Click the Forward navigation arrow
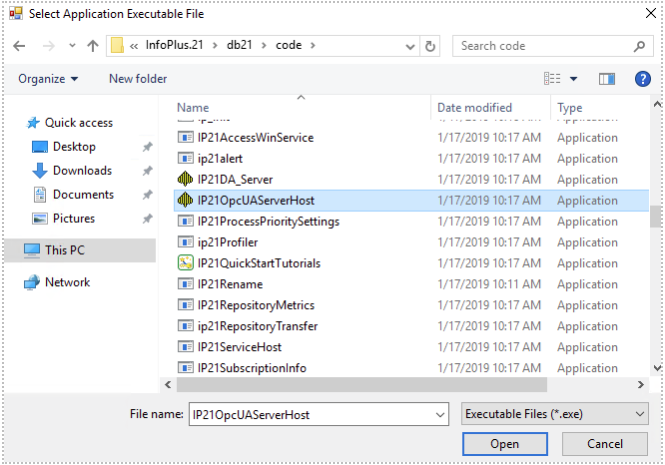Image resolution: width=665 pixels, height=465 pixels. (49, 45)
